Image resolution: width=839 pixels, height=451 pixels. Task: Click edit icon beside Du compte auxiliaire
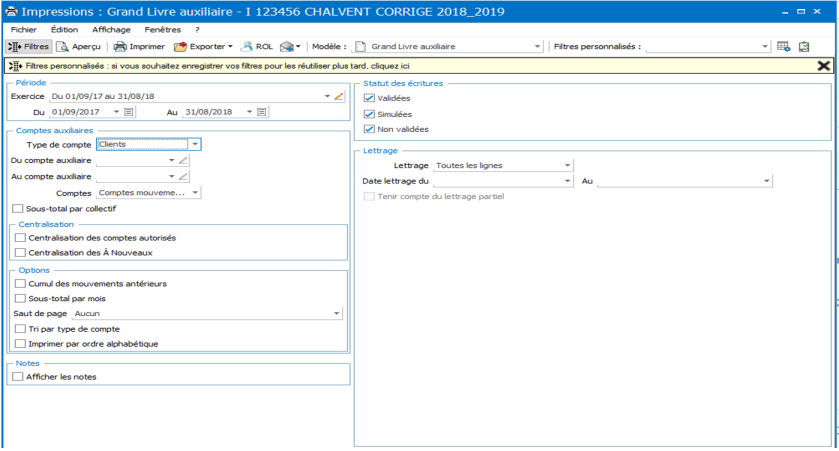[183, 160]
